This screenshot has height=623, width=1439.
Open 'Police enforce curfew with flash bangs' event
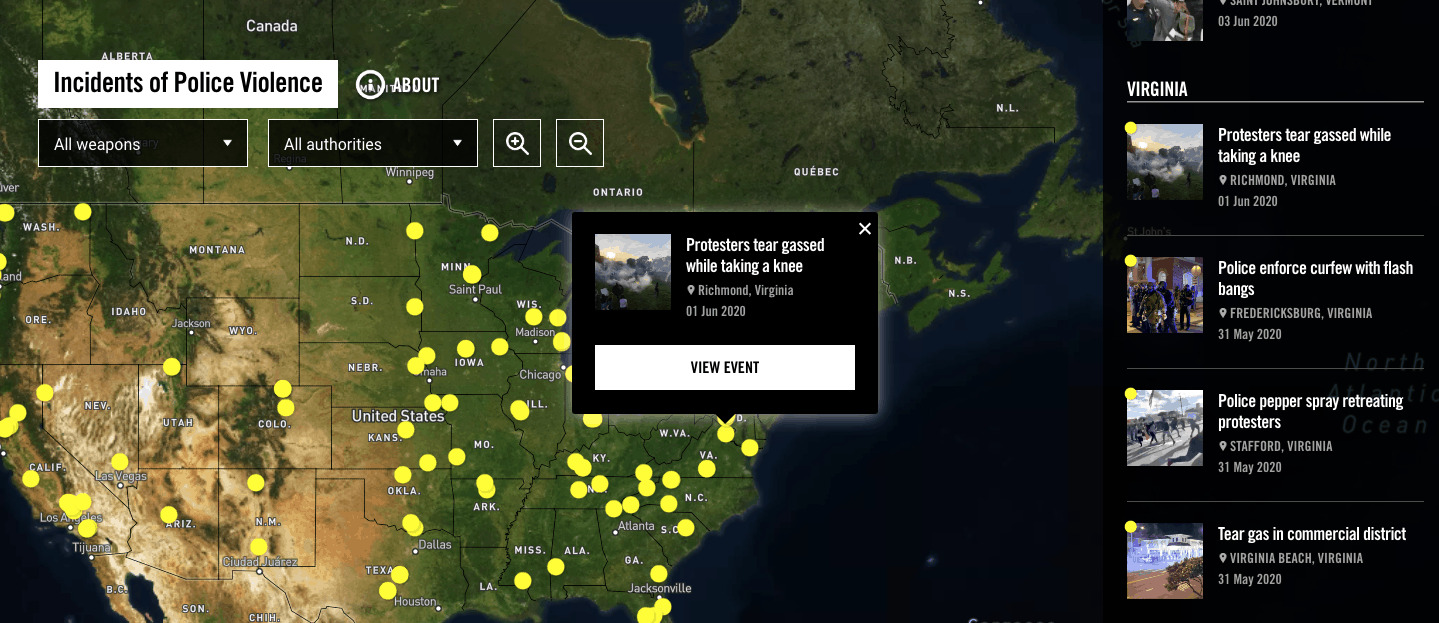coord(1314,278)
